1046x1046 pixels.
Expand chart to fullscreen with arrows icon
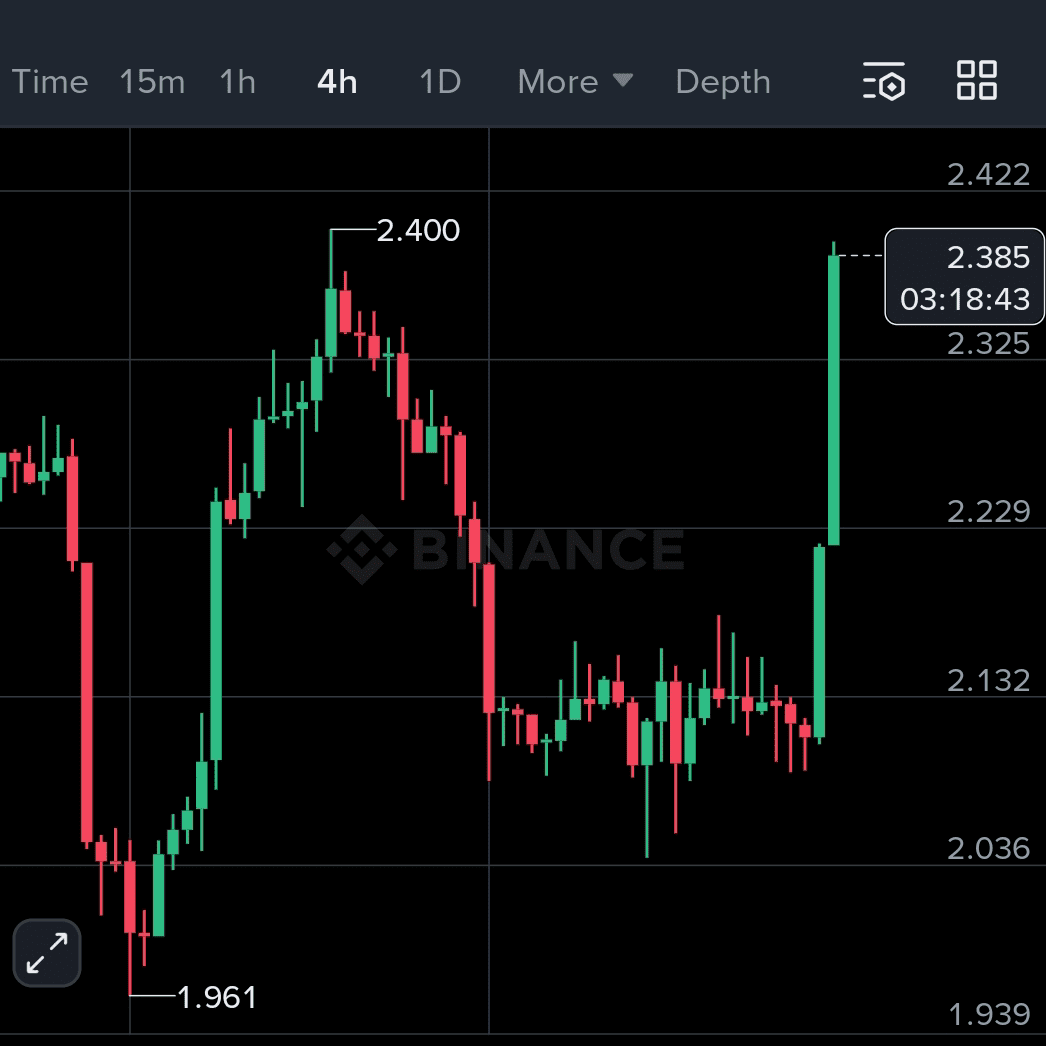(x=47, y=952)
